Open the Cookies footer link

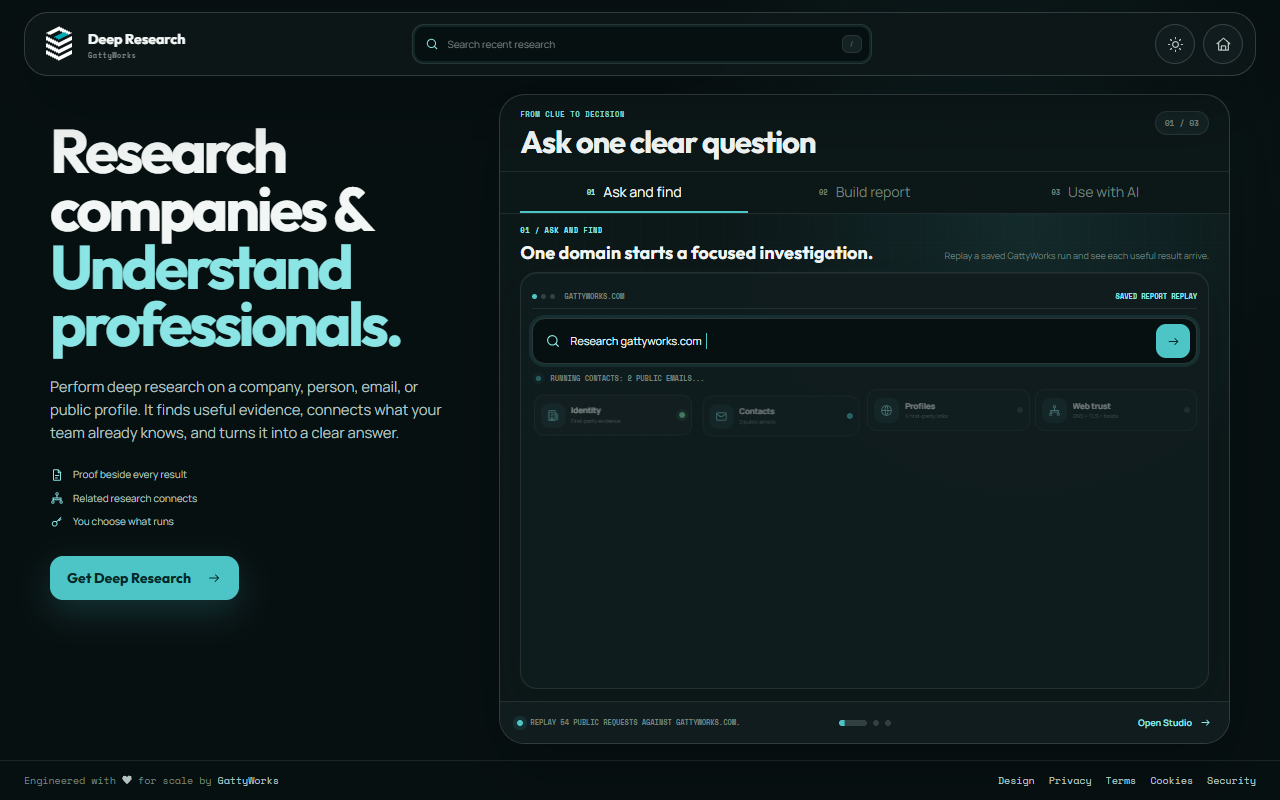pos(1171,780)
